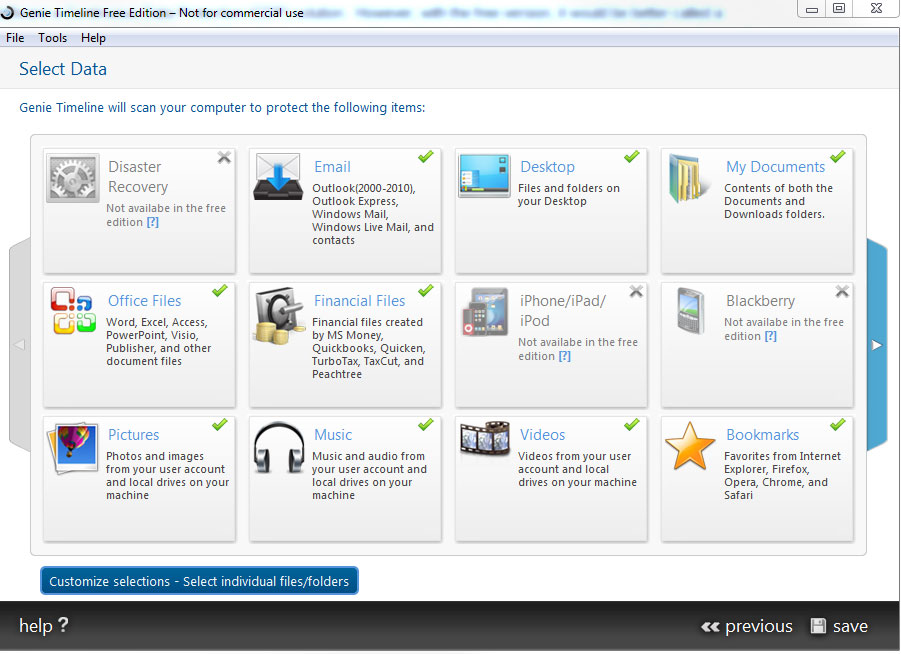Open the Help menu
Image resolution: width=901 pixels, height=654 pixels.
tap(93, 38)
